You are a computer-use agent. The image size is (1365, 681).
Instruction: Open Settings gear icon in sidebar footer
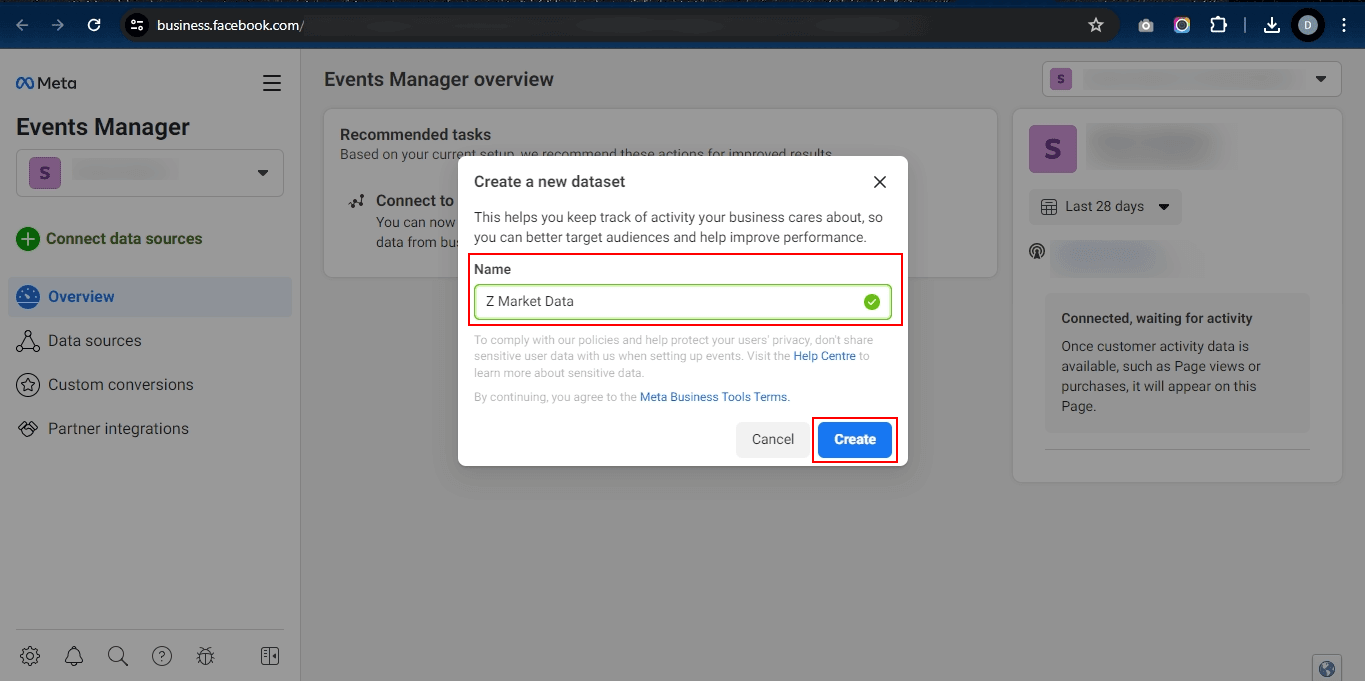30,656
